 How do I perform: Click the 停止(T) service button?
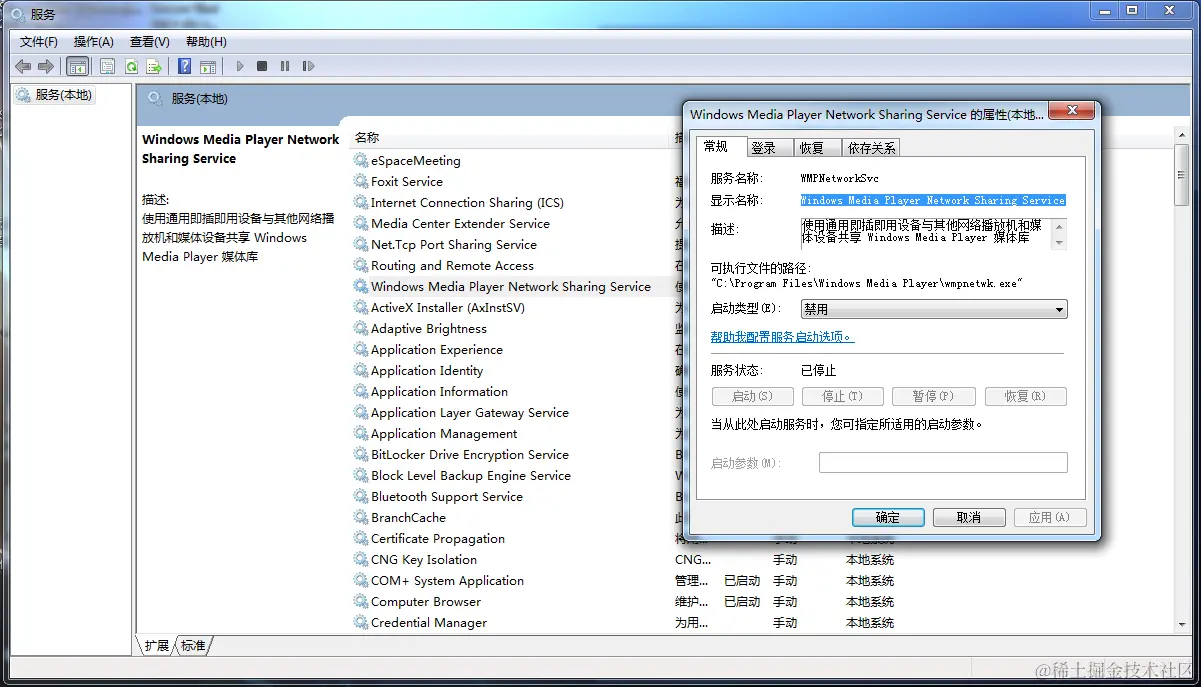point(843,396)
